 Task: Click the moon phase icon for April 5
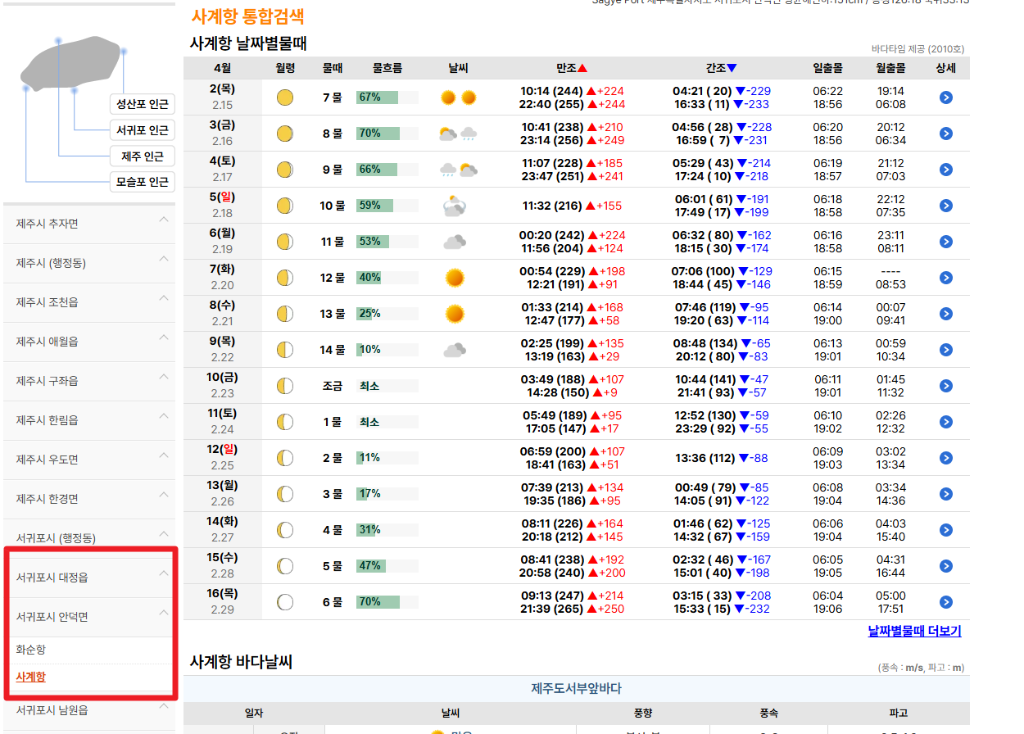pos(284,204)
